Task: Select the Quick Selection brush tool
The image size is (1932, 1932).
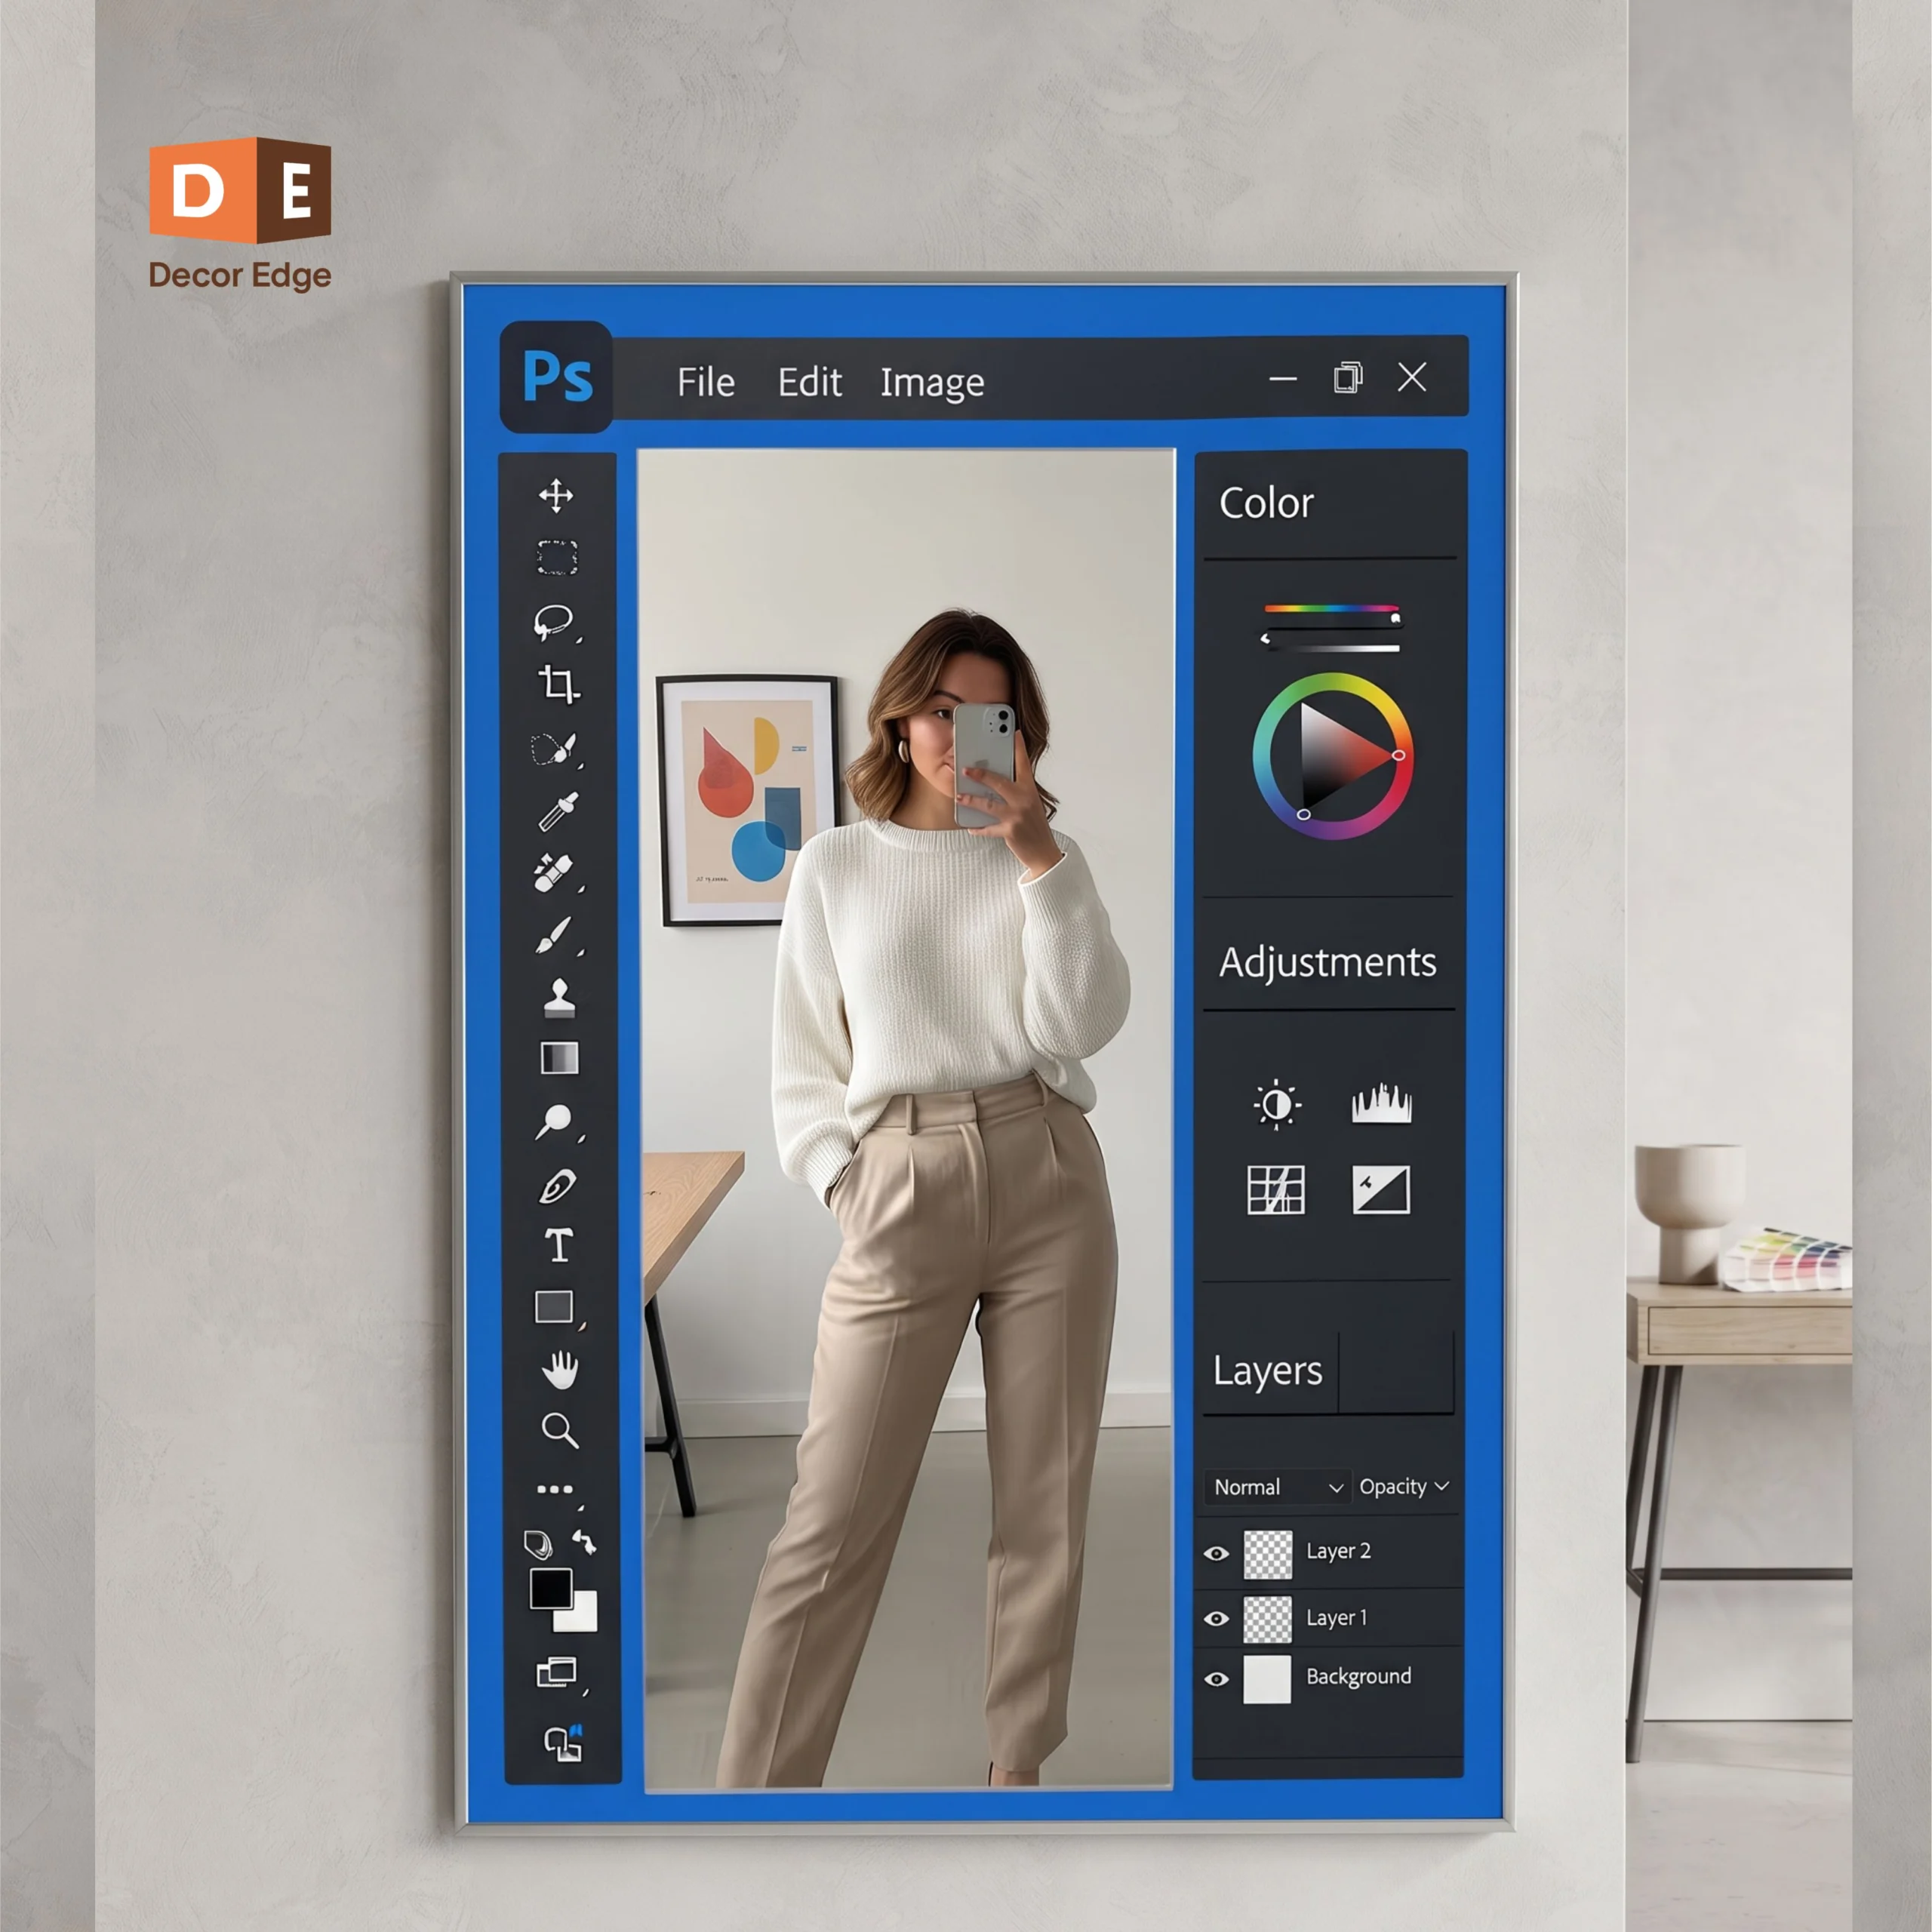Action: (x=554, y=750)
